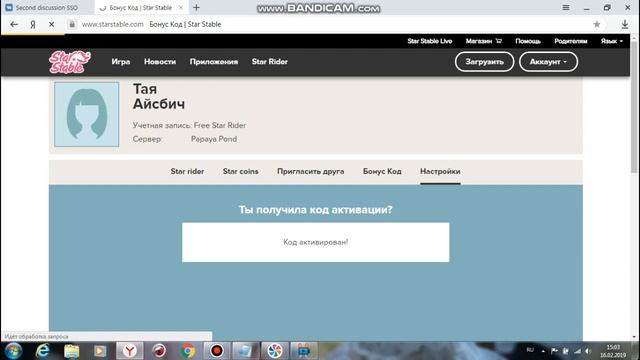Open the Приложения menu item
Screen dimensions: 640x360
pyautogui.click(x=213, y=62)
